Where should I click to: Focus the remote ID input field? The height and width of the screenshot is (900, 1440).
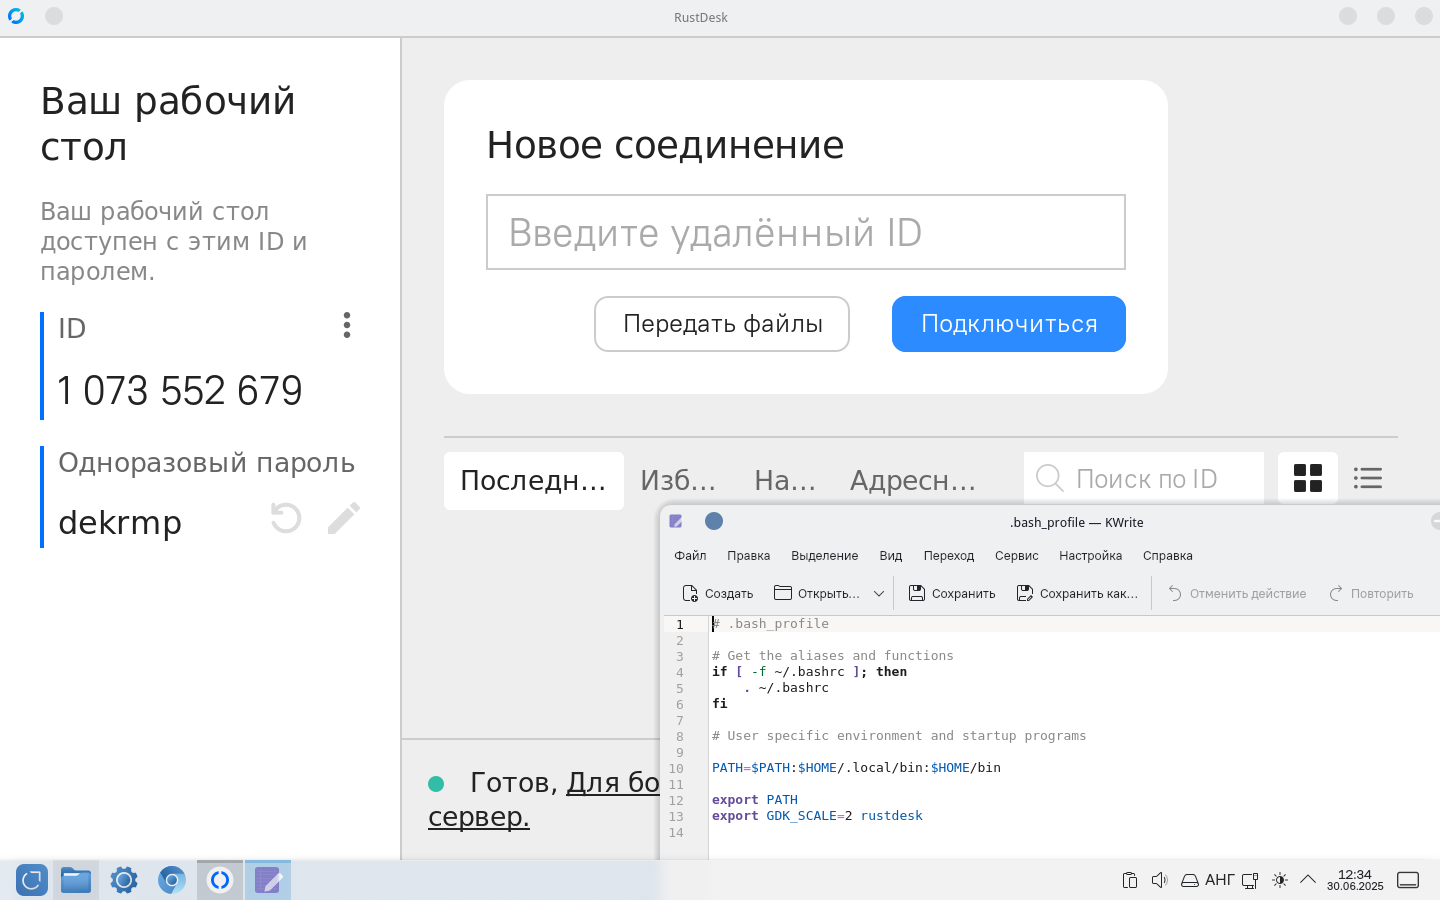(805, 232)
